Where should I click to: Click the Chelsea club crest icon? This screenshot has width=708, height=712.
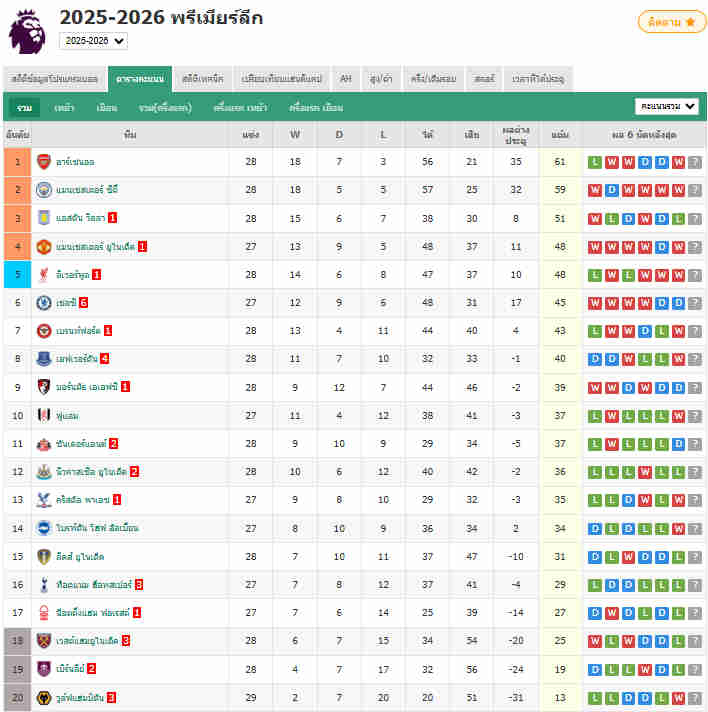[x=43, y=302]
